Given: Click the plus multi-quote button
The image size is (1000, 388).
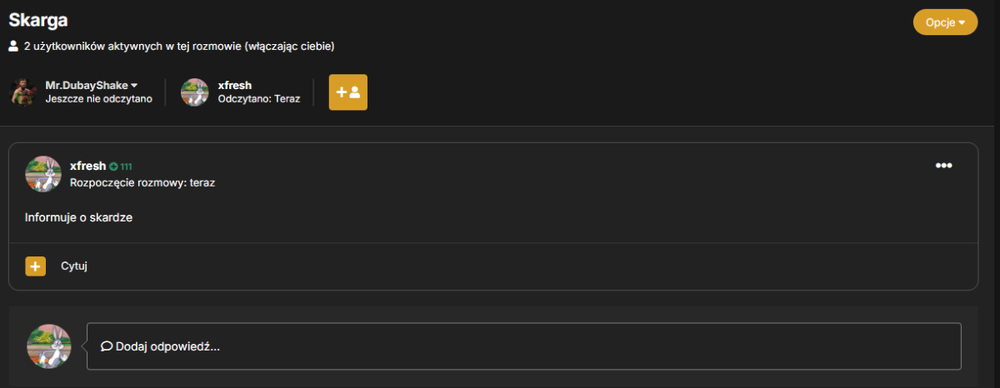Looking at the screenshot, I should (35, 266).
